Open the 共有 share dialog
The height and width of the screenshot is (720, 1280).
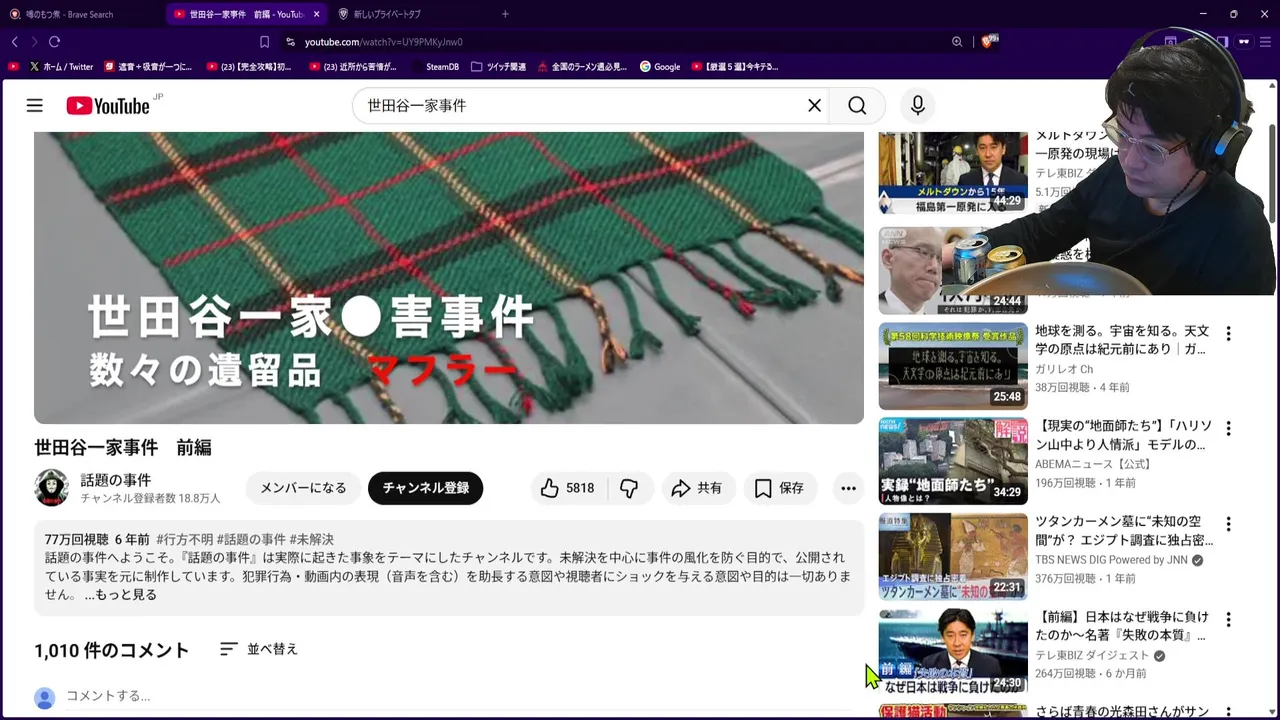click(697, 488)
